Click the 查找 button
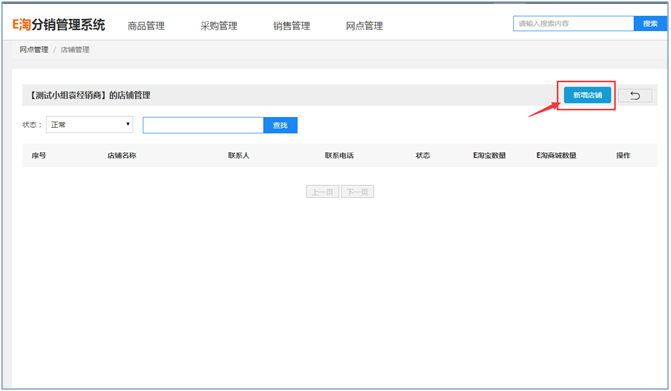Image resolution: width=671 pixels, height=391 pixels. [280, 125]
